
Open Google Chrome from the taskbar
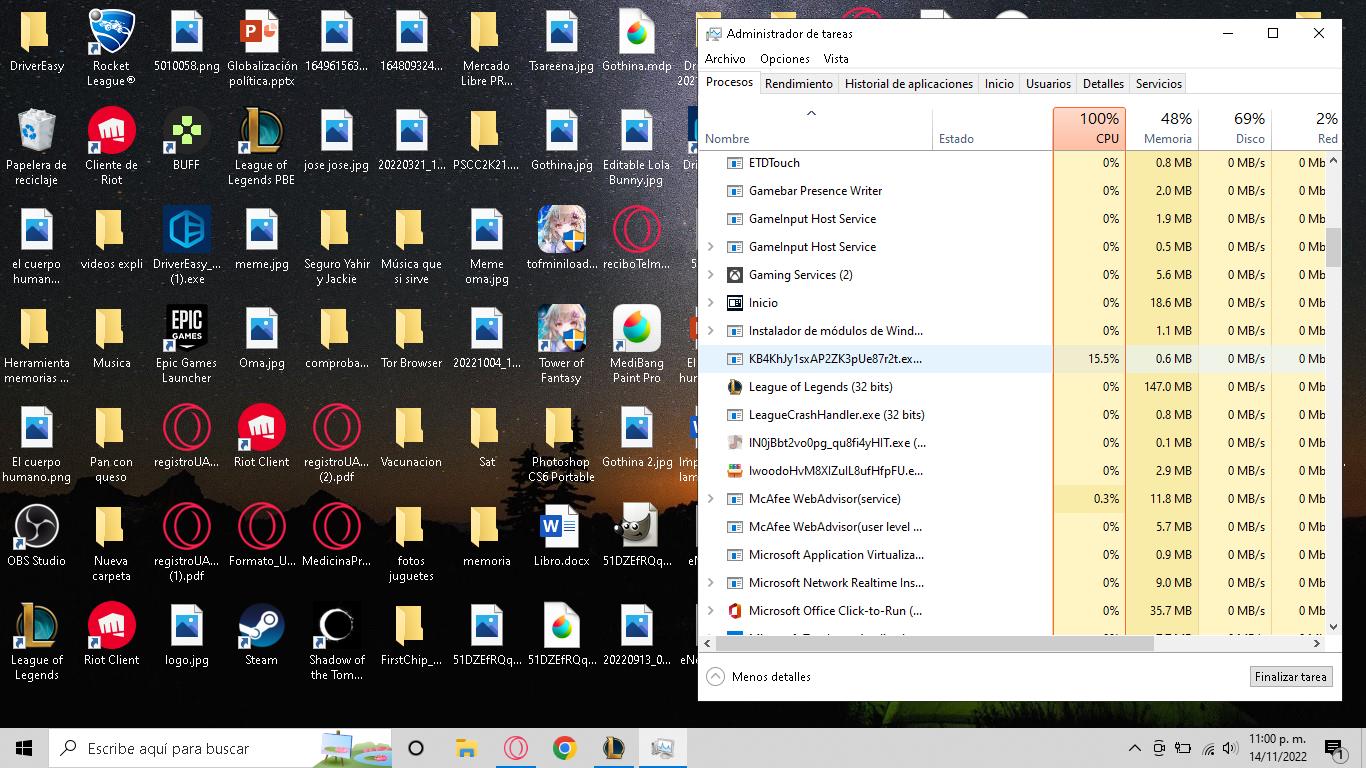[565, 748]
